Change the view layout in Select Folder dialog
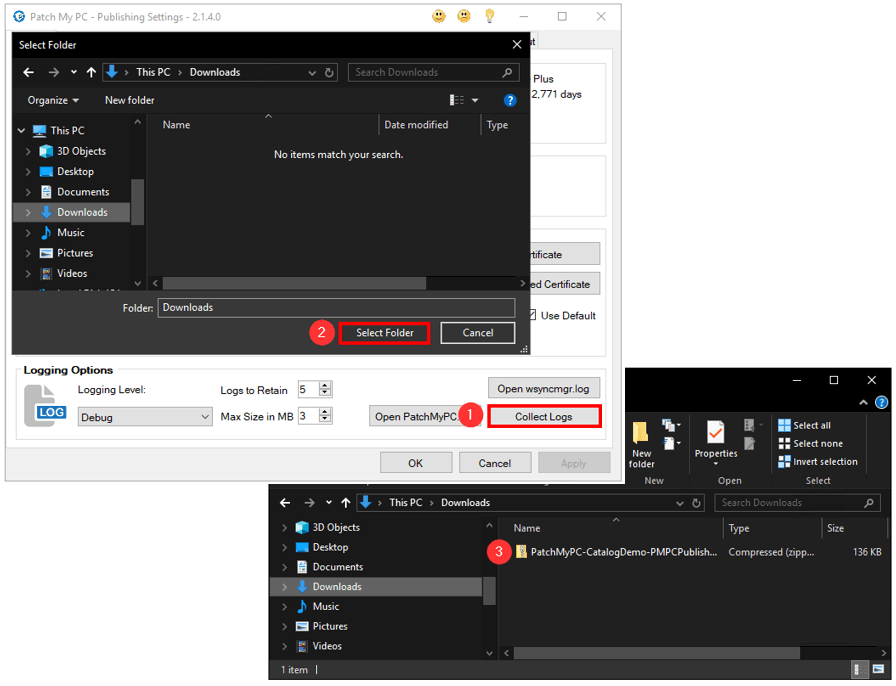This screenshot has height=686, width=896. [x=457, y=101]
